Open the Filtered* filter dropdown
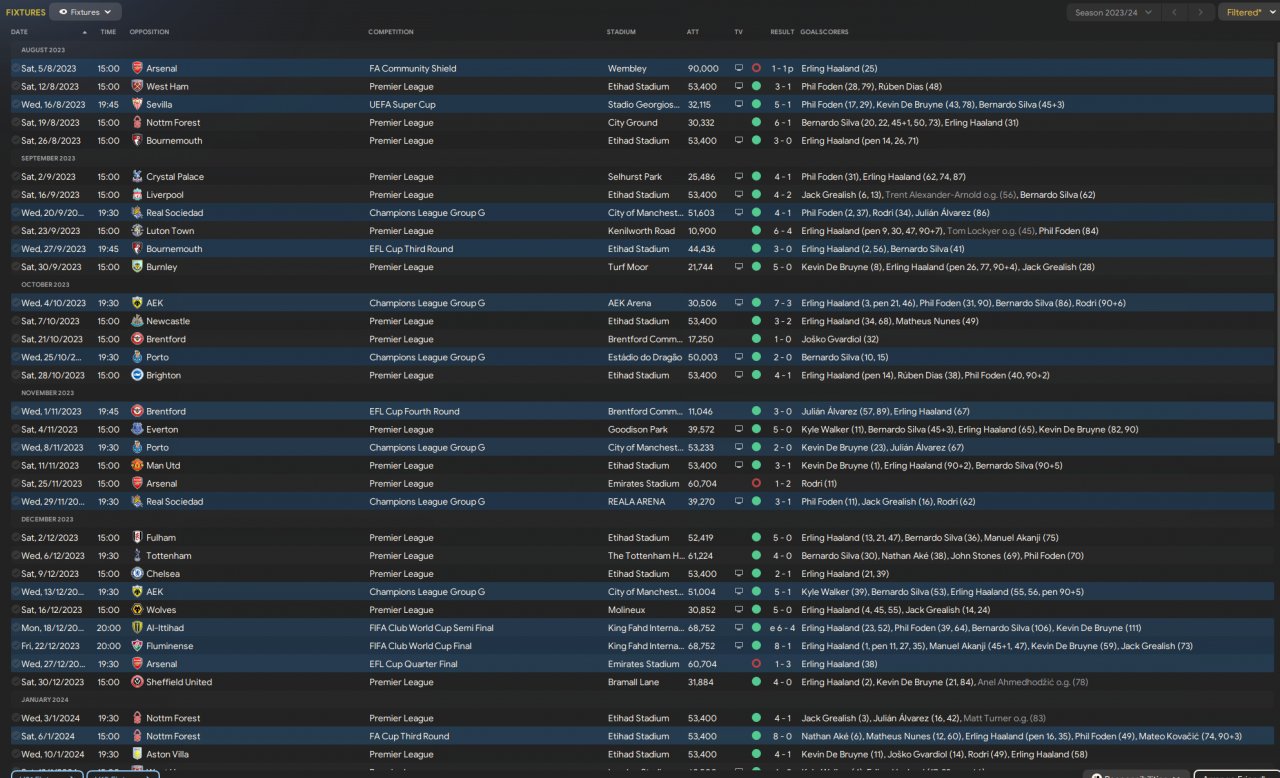 coord(1248,12)
